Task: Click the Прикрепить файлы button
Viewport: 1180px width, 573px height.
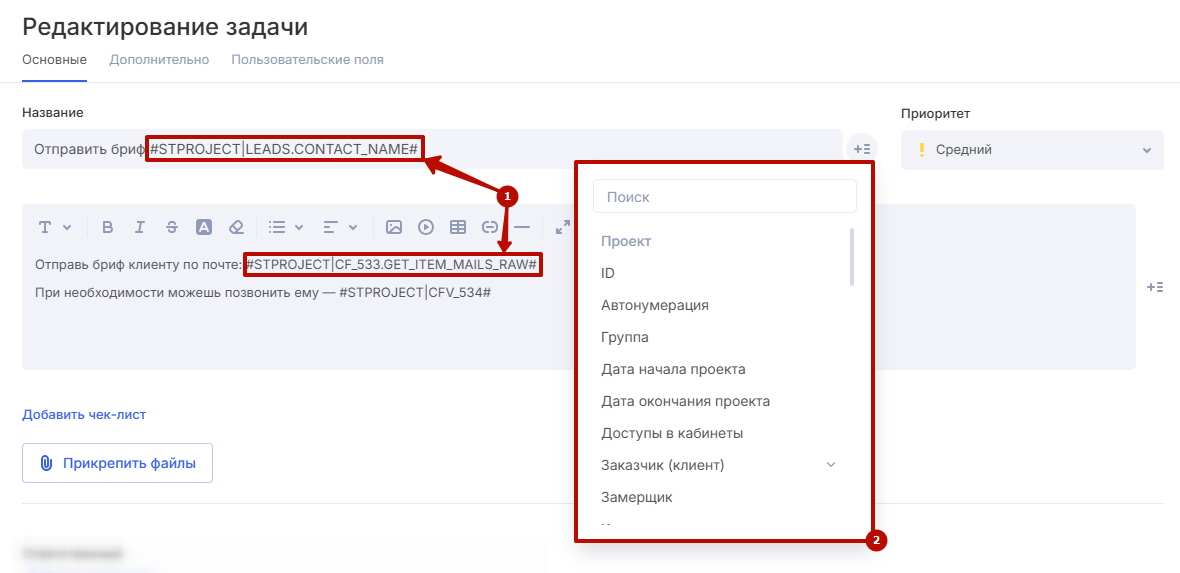Action: point(117,463)
